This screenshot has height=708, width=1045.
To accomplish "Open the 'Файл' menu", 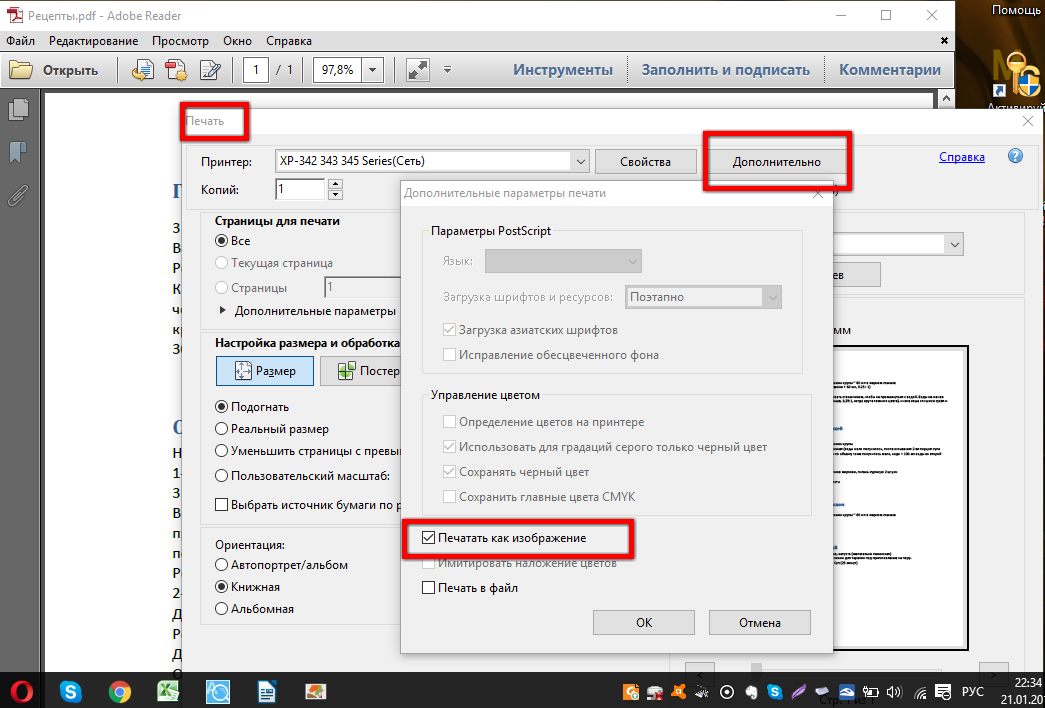I will (x=21, y=41).
